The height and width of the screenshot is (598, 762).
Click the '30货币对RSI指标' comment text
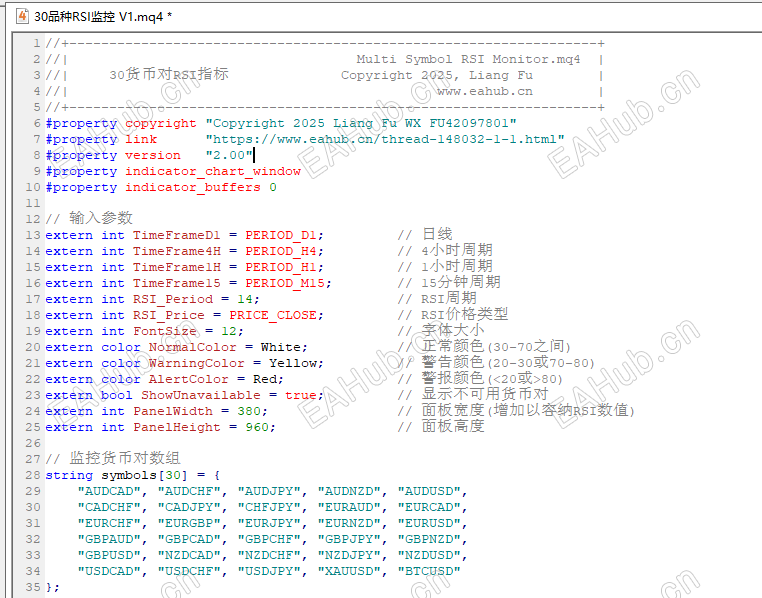point(169,74)
